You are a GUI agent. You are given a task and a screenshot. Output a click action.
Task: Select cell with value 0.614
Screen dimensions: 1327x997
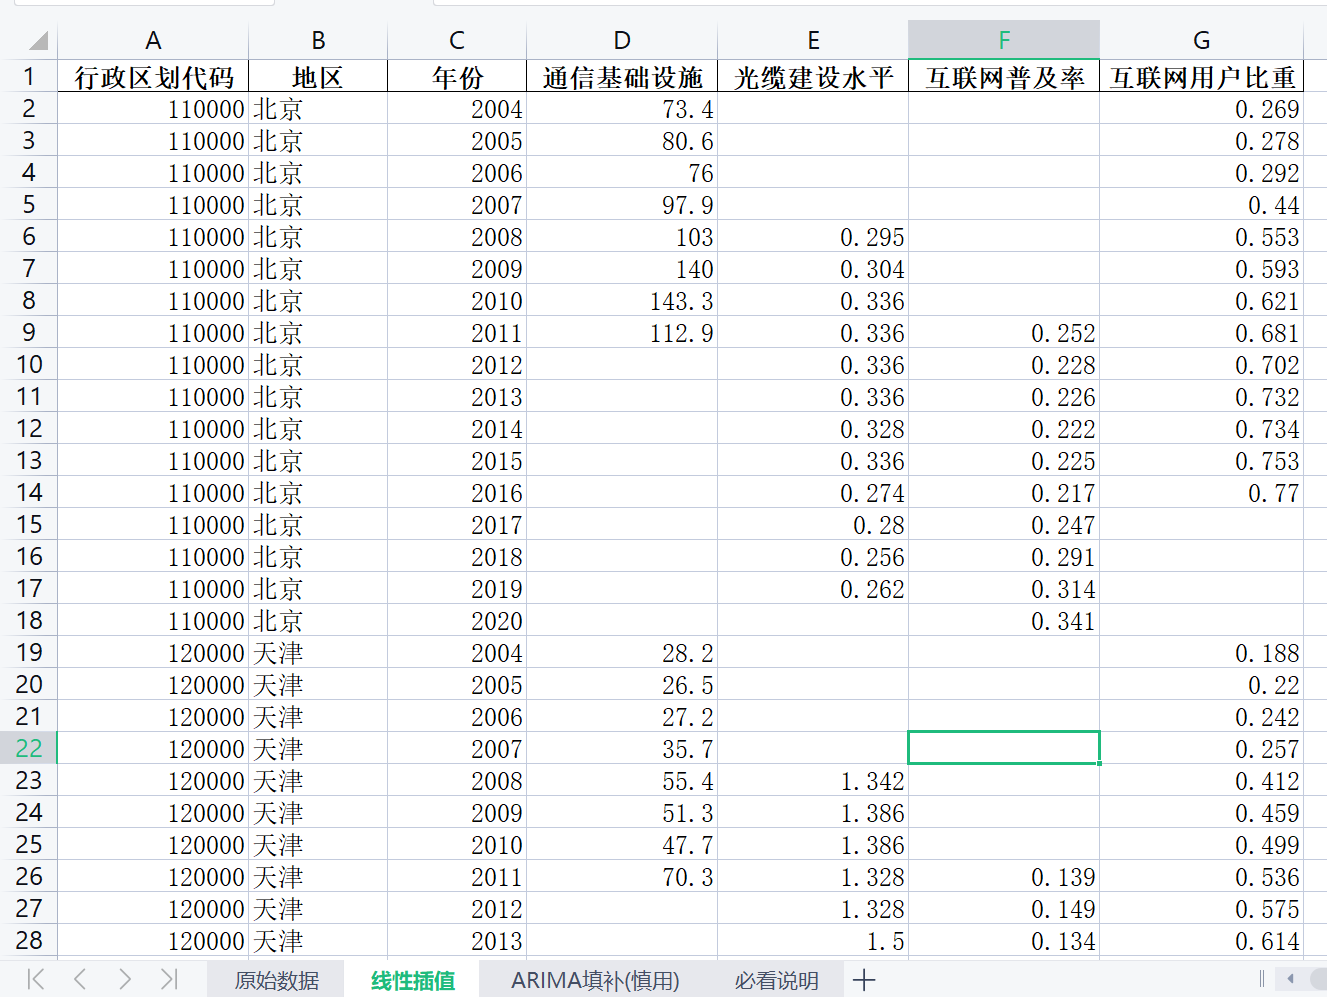pyautogui.click(x=1201, y=940)
